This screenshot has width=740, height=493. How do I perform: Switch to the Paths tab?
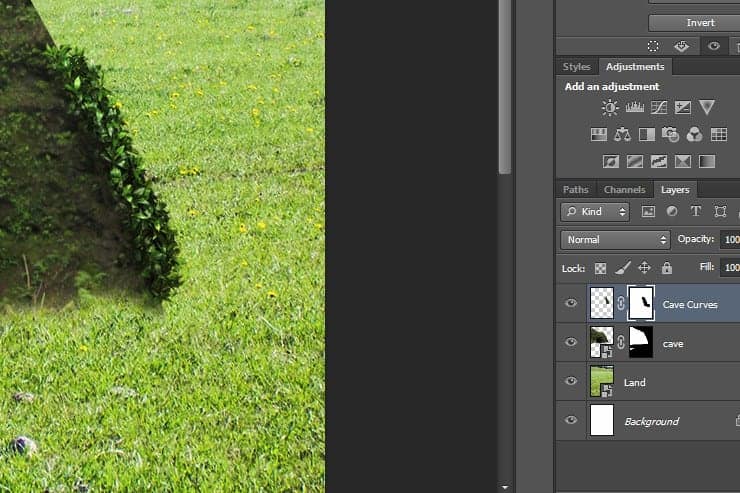pyautogui.click(x=576, y=190)
